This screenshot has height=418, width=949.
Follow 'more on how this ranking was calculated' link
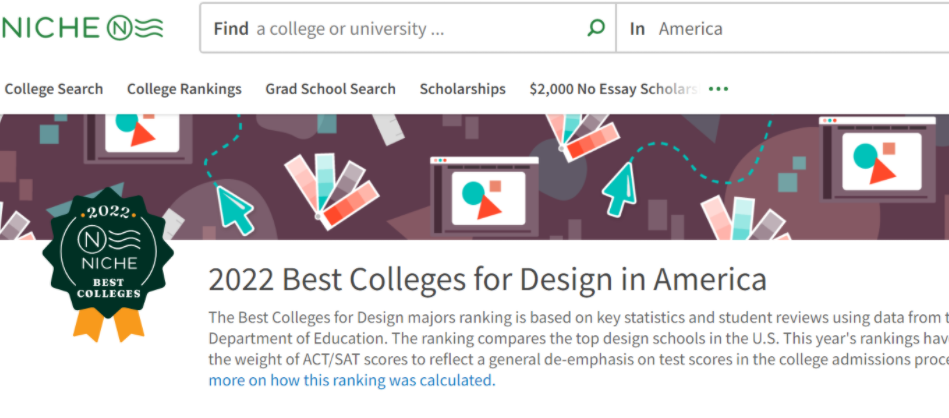pos(350,381)
